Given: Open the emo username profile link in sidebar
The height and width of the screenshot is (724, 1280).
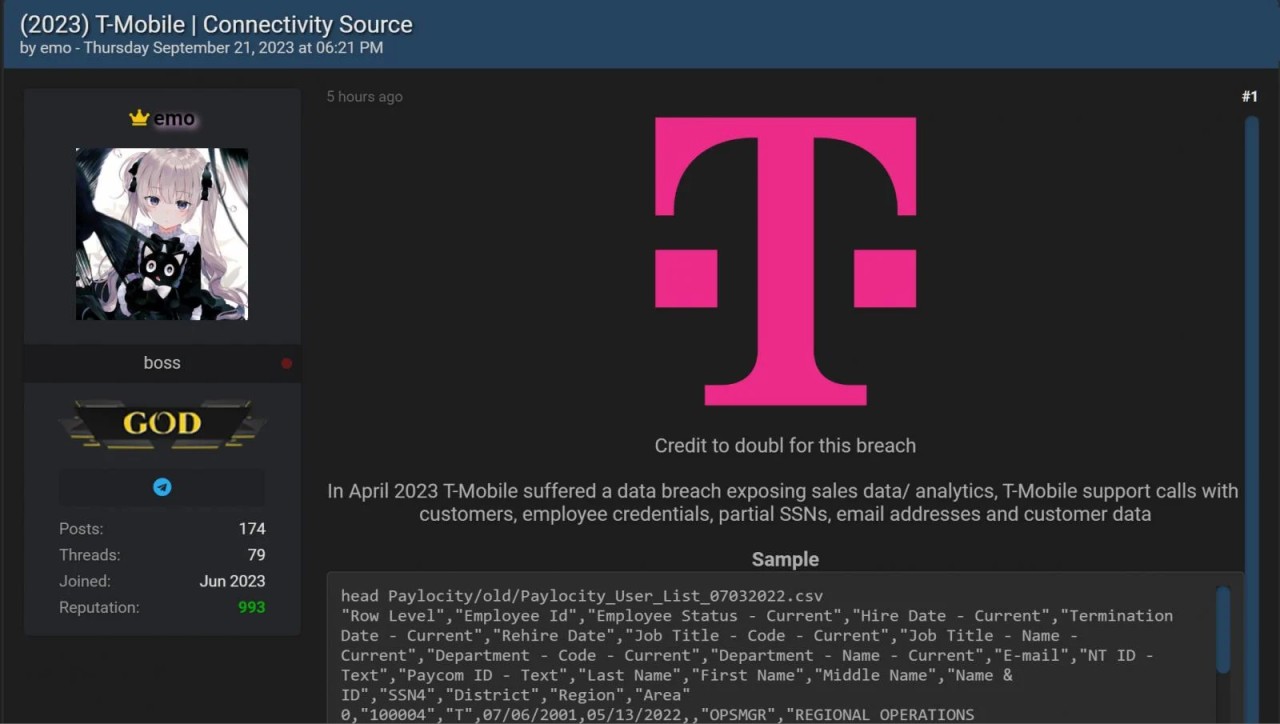Looking at the screenshot, I should coord(174,118).
